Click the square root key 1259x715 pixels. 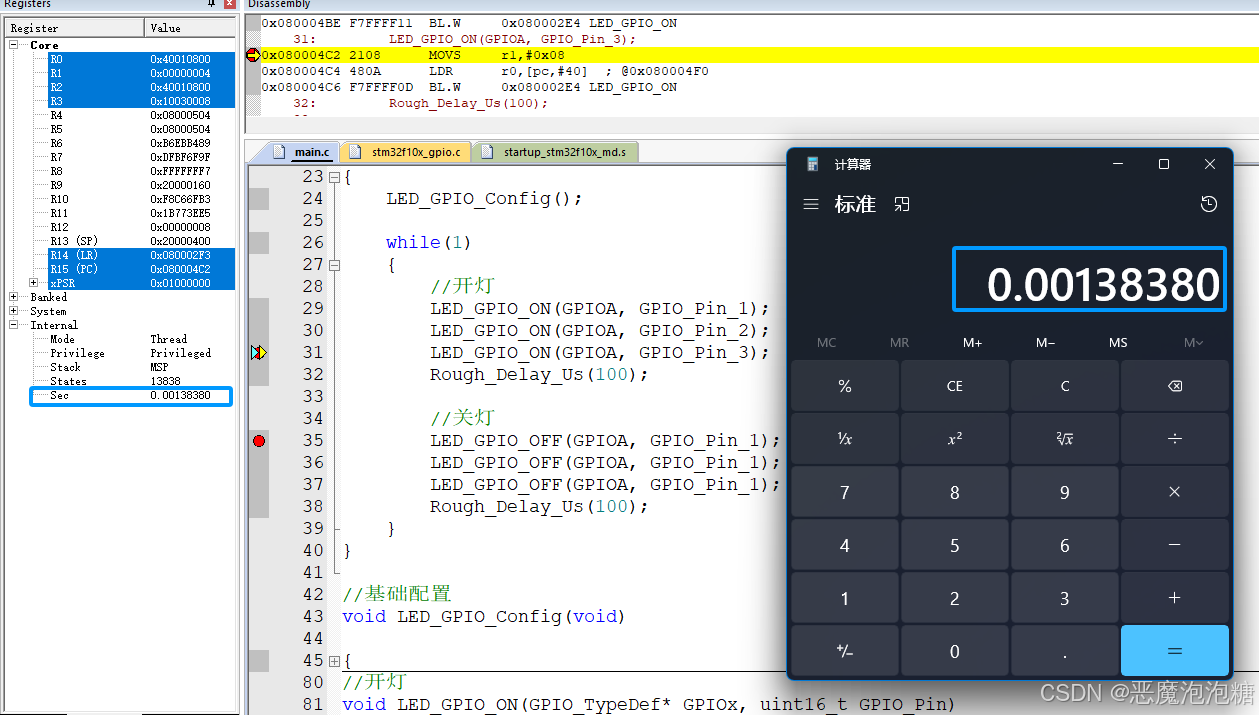point(1065,438)
